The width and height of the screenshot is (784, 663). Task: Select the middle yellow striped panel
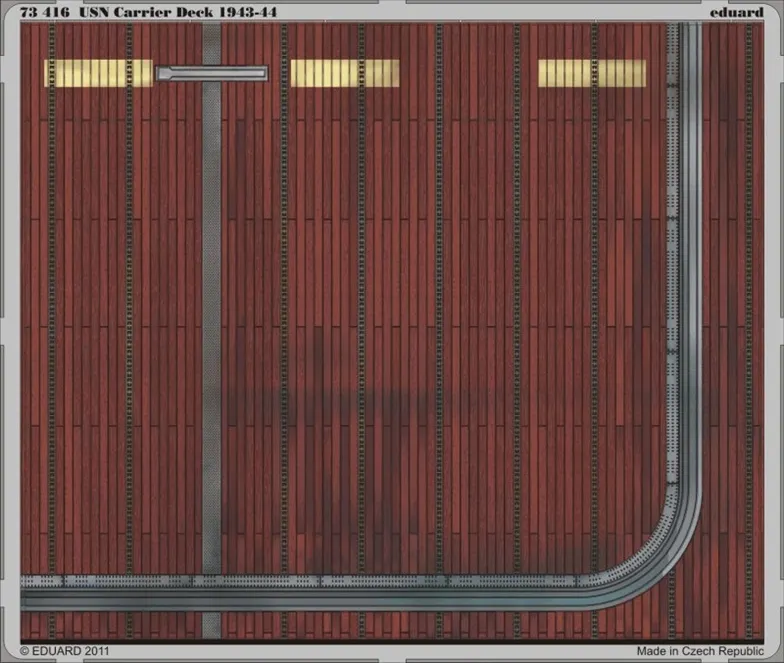pos(344,73)
